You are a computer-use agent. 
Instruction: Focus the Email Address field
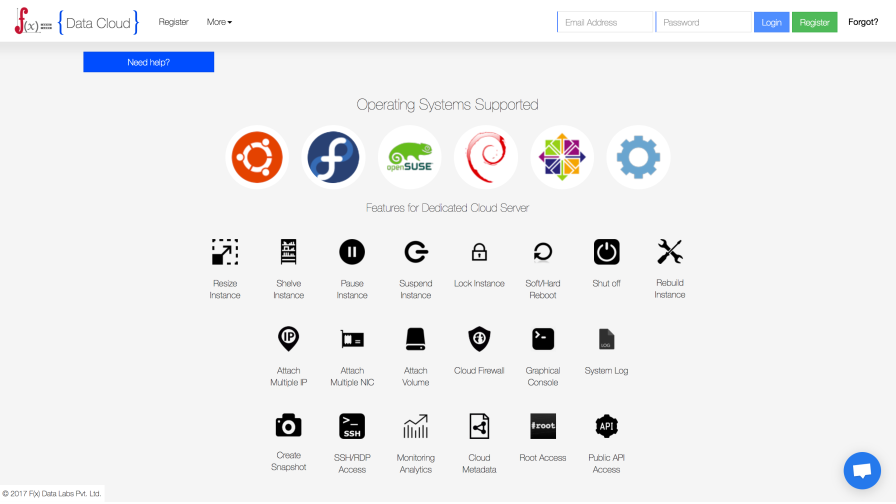pyautogui.click(x=605, y=22)
